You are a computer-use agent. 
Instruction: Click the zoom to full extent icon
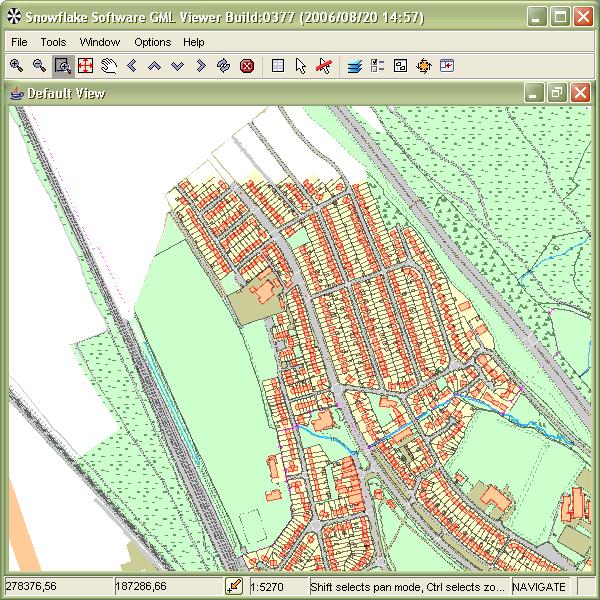85,66
